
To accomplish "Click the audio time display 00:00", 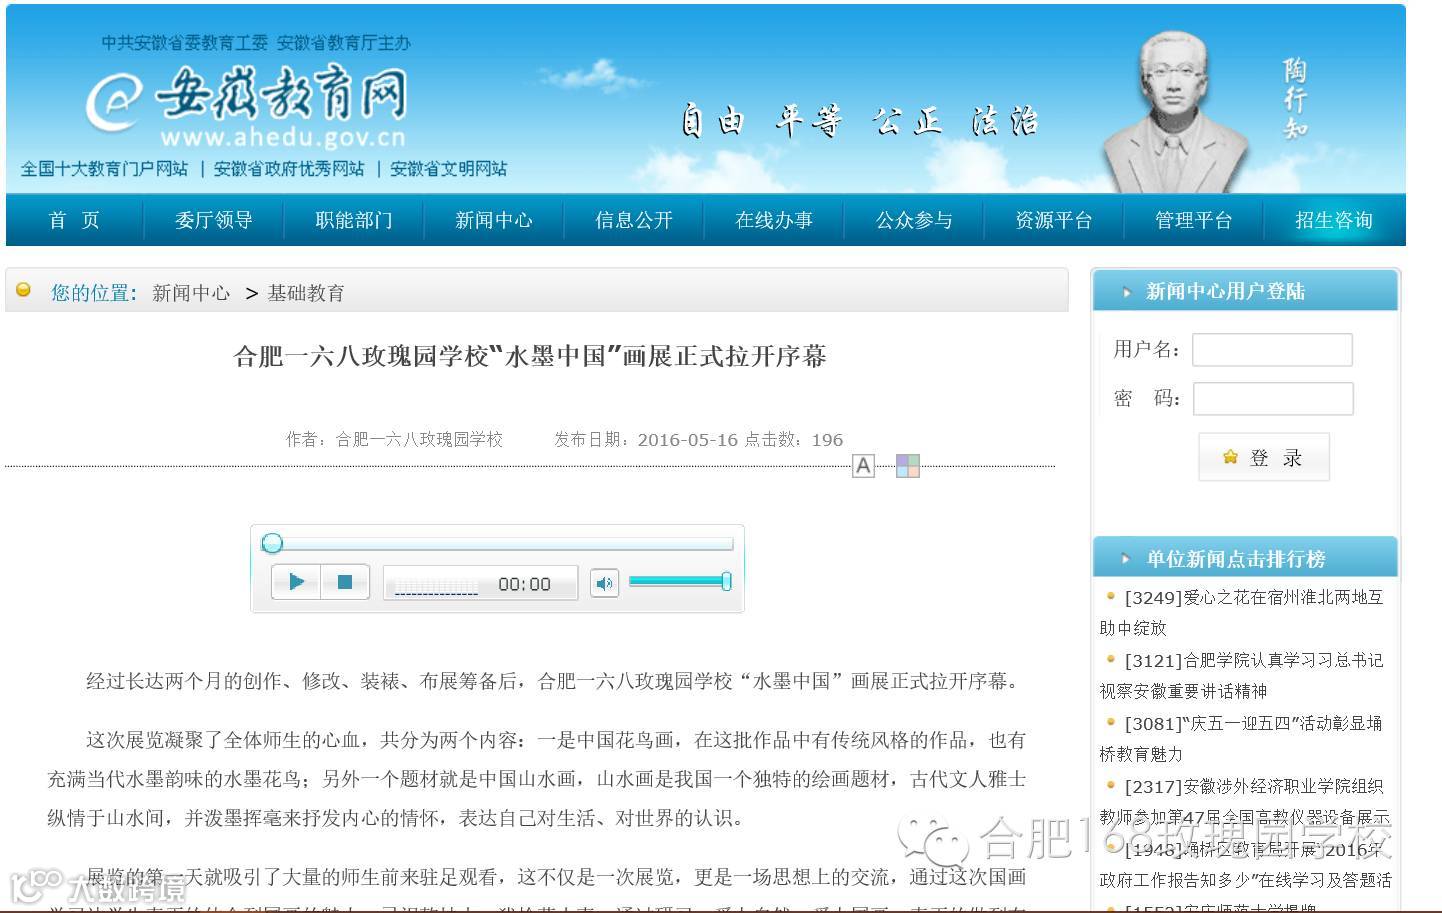I will click(524, 584).
